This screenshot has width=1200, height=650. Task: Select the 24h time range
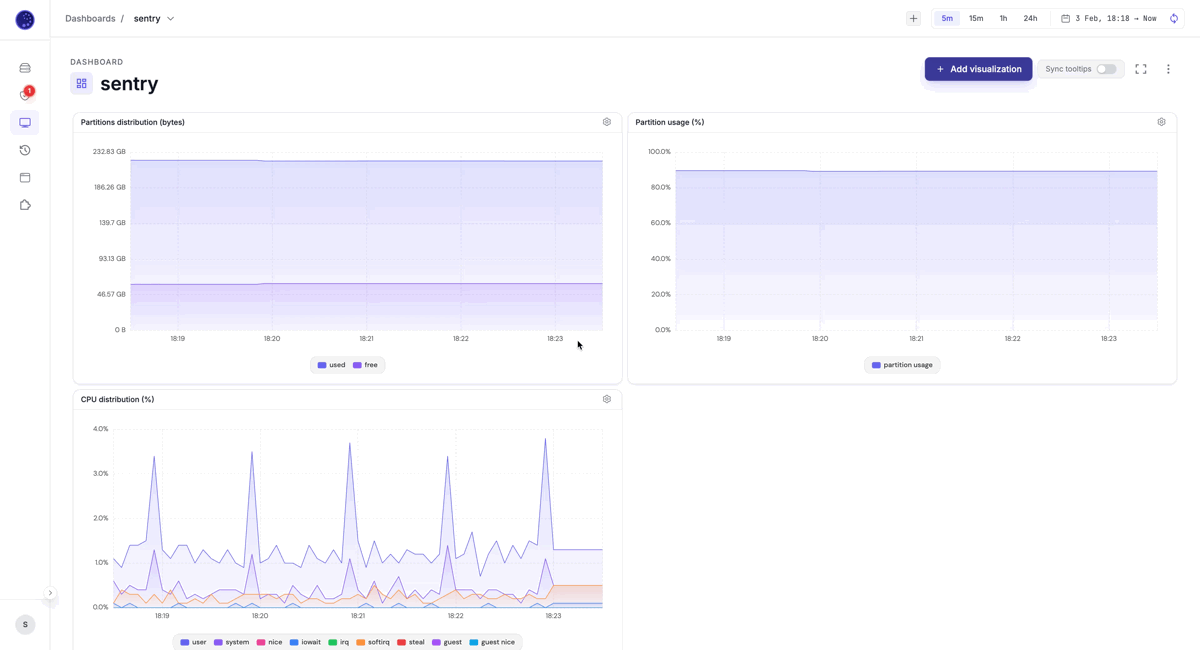[x=1030, y=18]
